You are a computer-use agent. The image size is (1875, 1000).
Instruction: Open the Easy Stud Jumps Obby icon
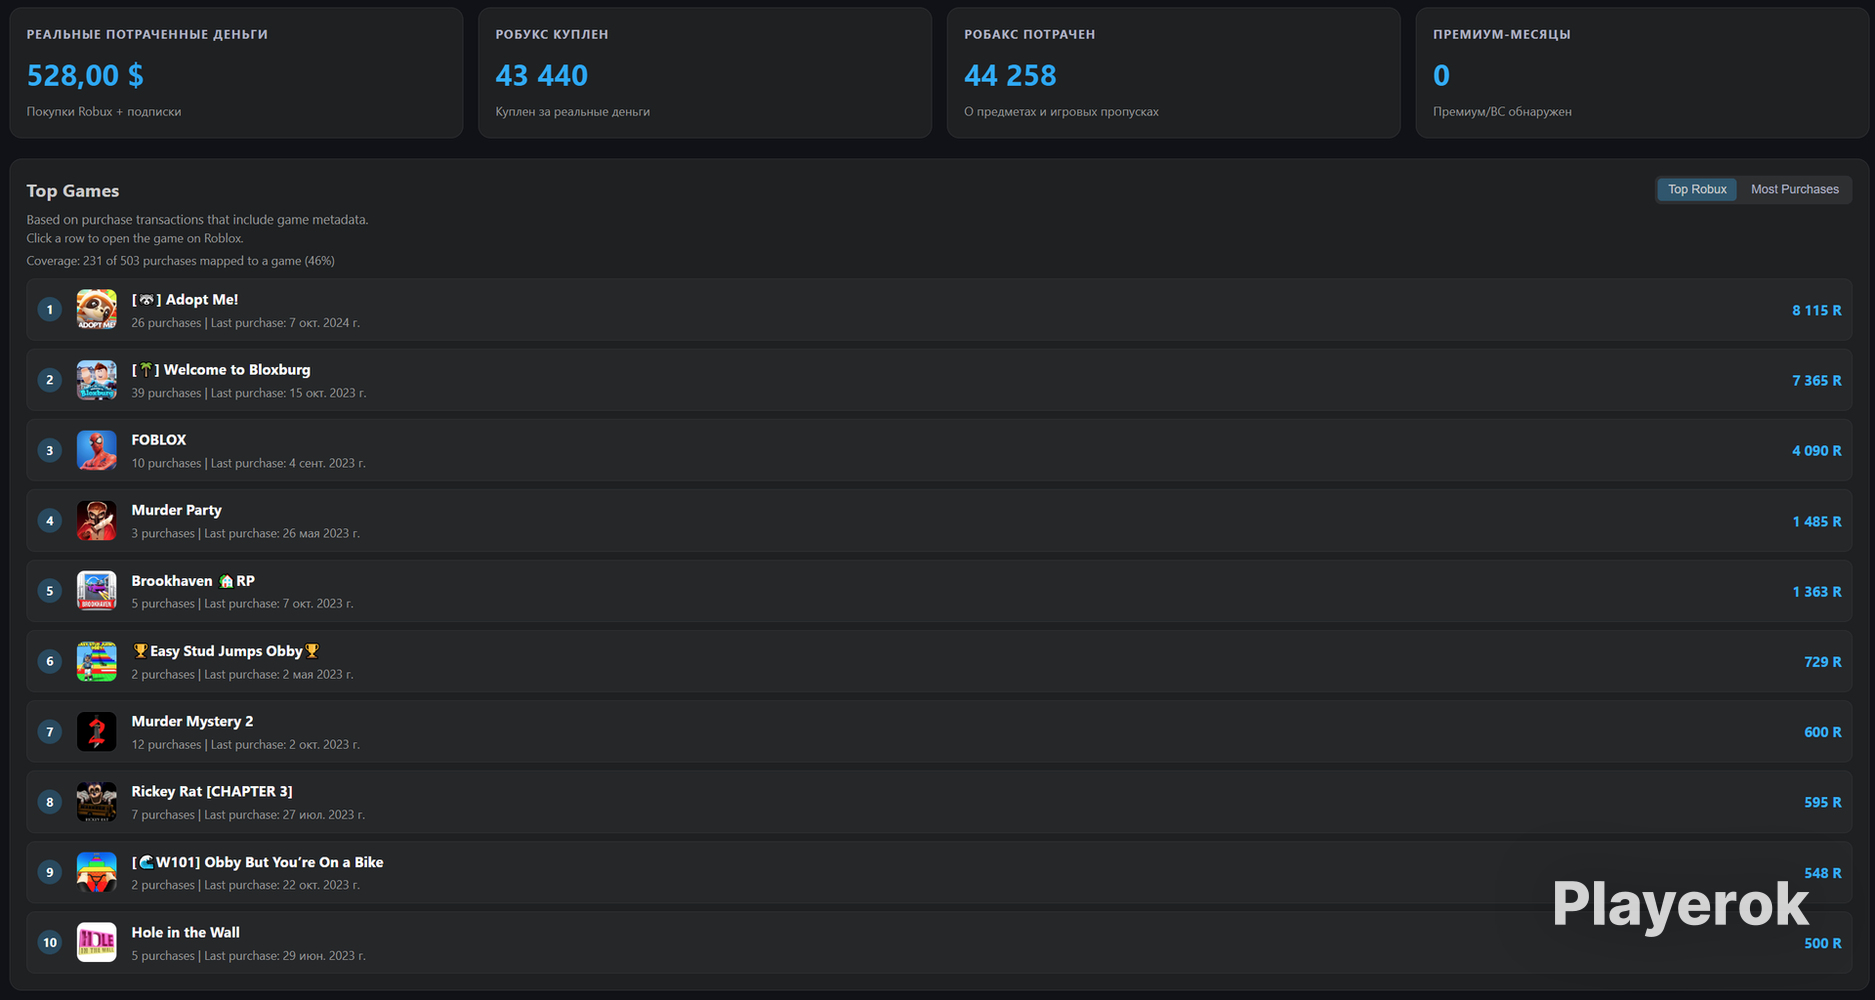tap(96, 661)
